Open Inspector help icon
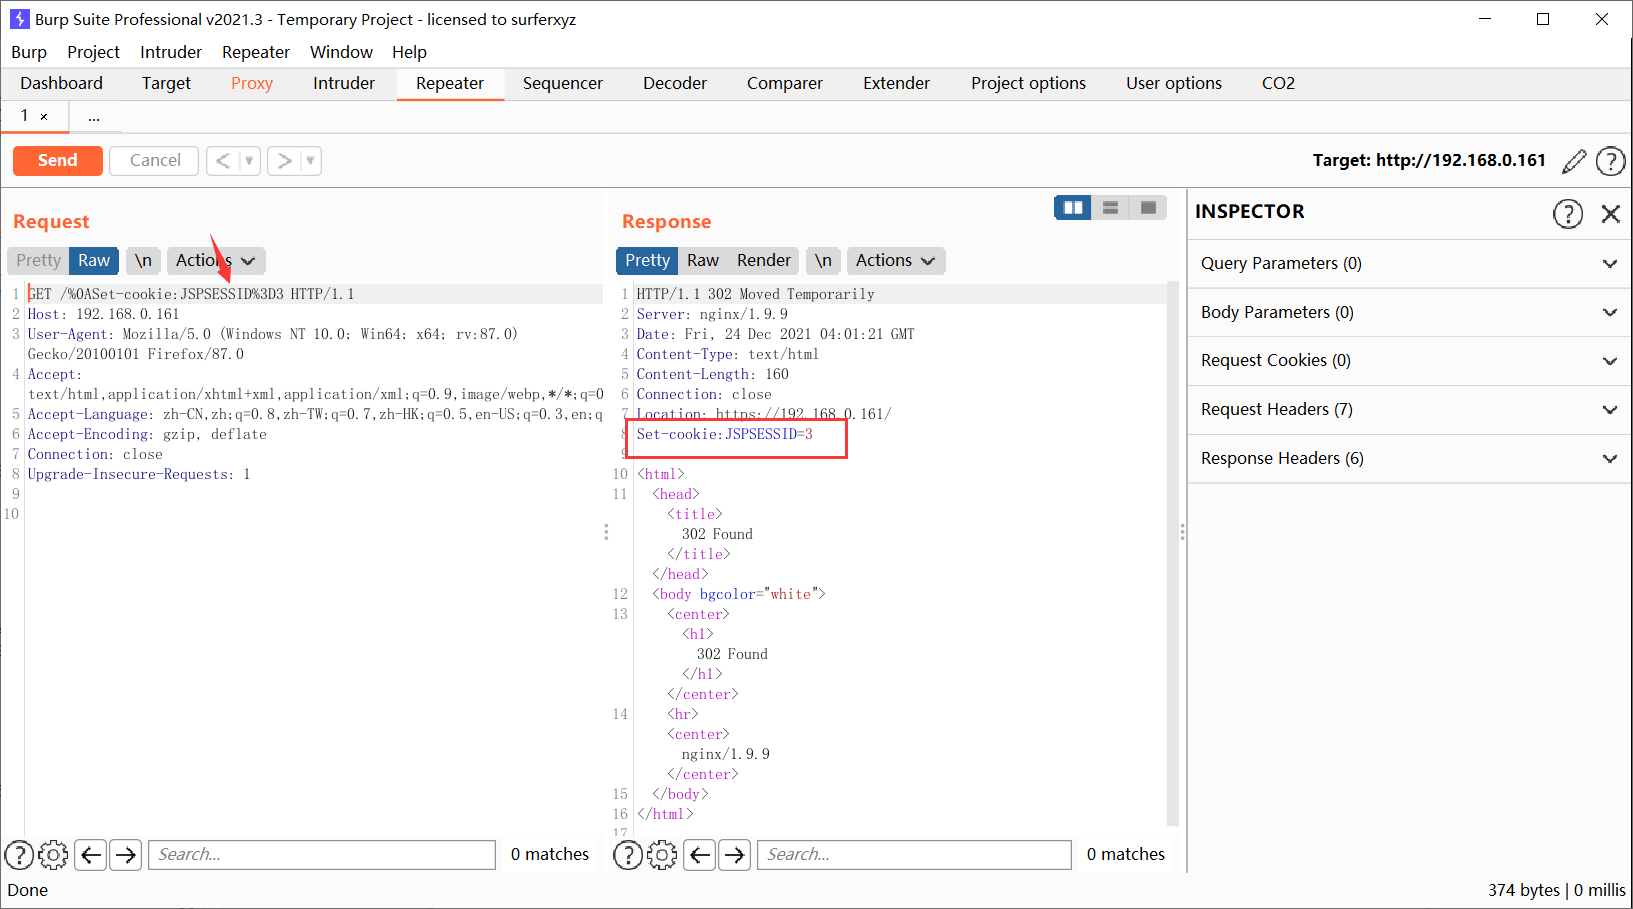 (x=1568, y=213)
